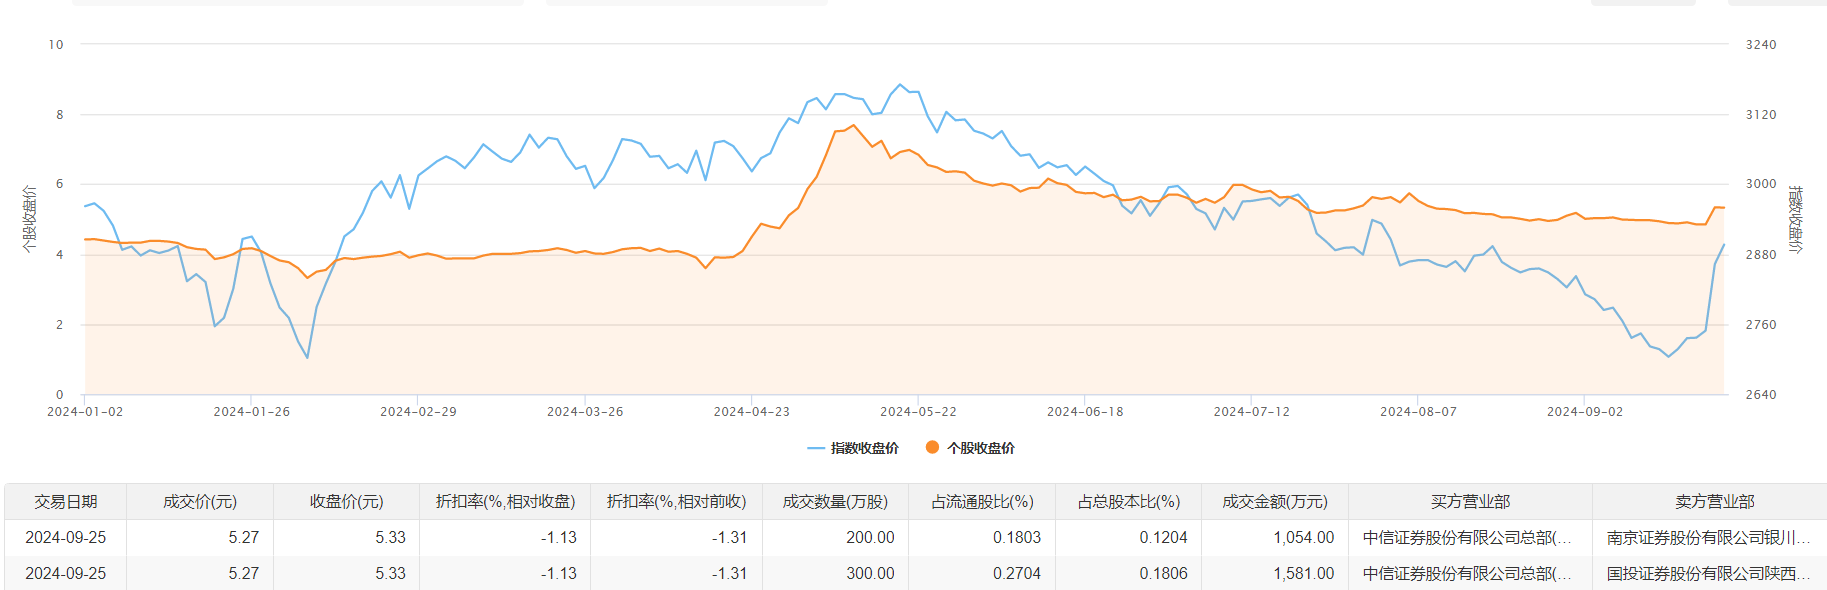Click the 卖方营业部 column header
Image resolution: width=1827 pixels, height=590 pixels.
coord(1715,502)
